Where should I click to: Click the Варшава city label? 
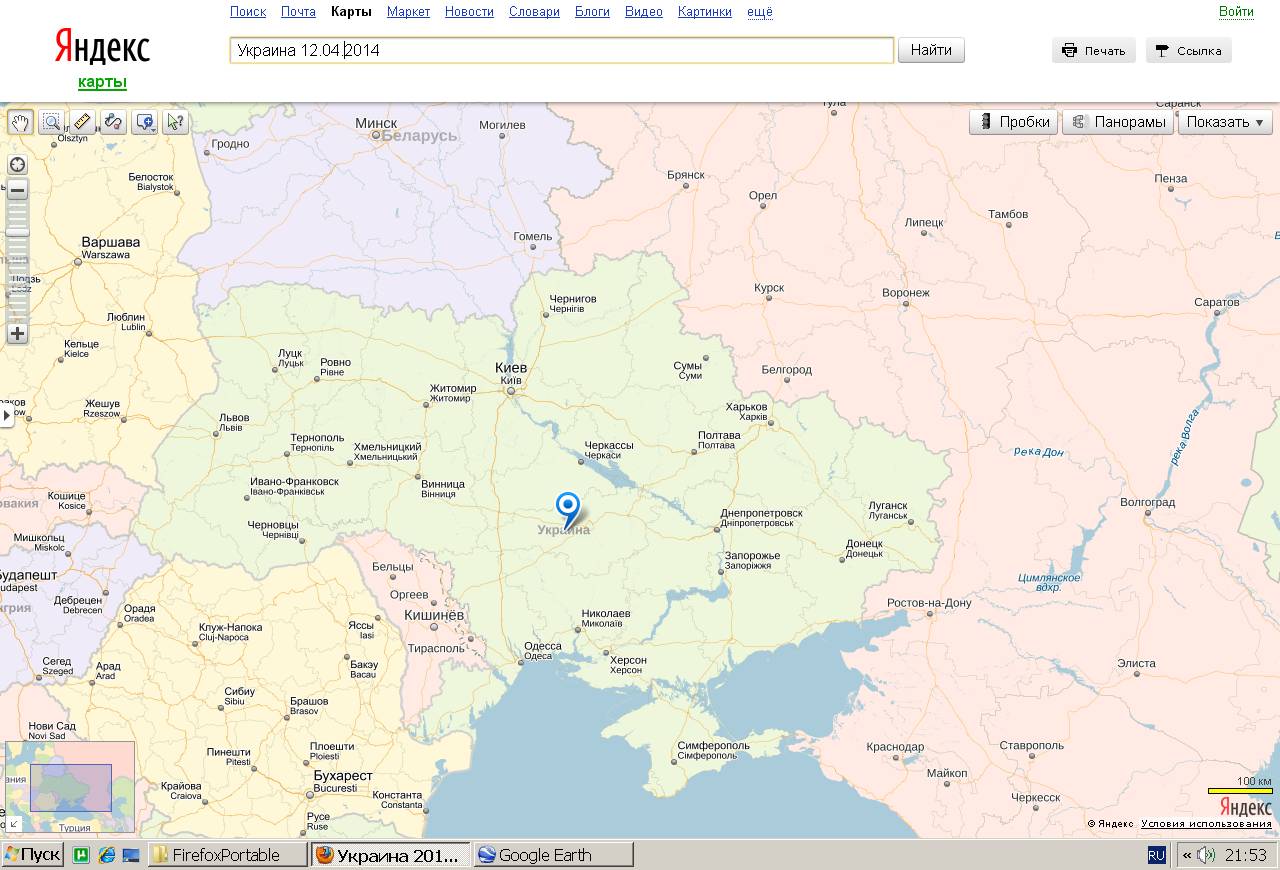click(x=110, y=242)
